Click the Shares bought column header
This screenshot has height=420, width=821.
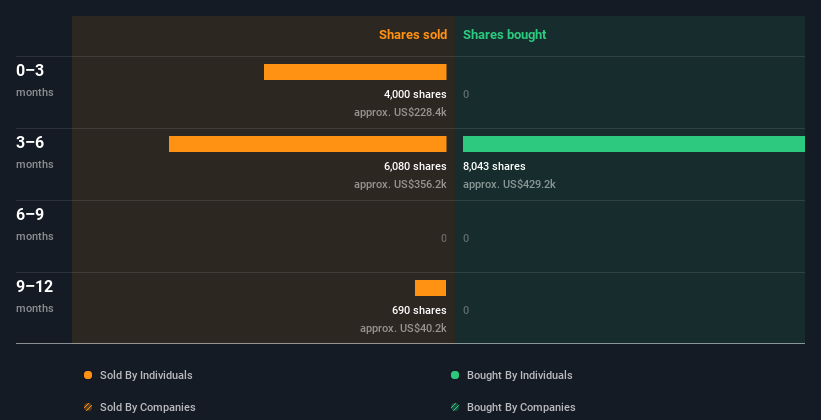click(505, 35)
